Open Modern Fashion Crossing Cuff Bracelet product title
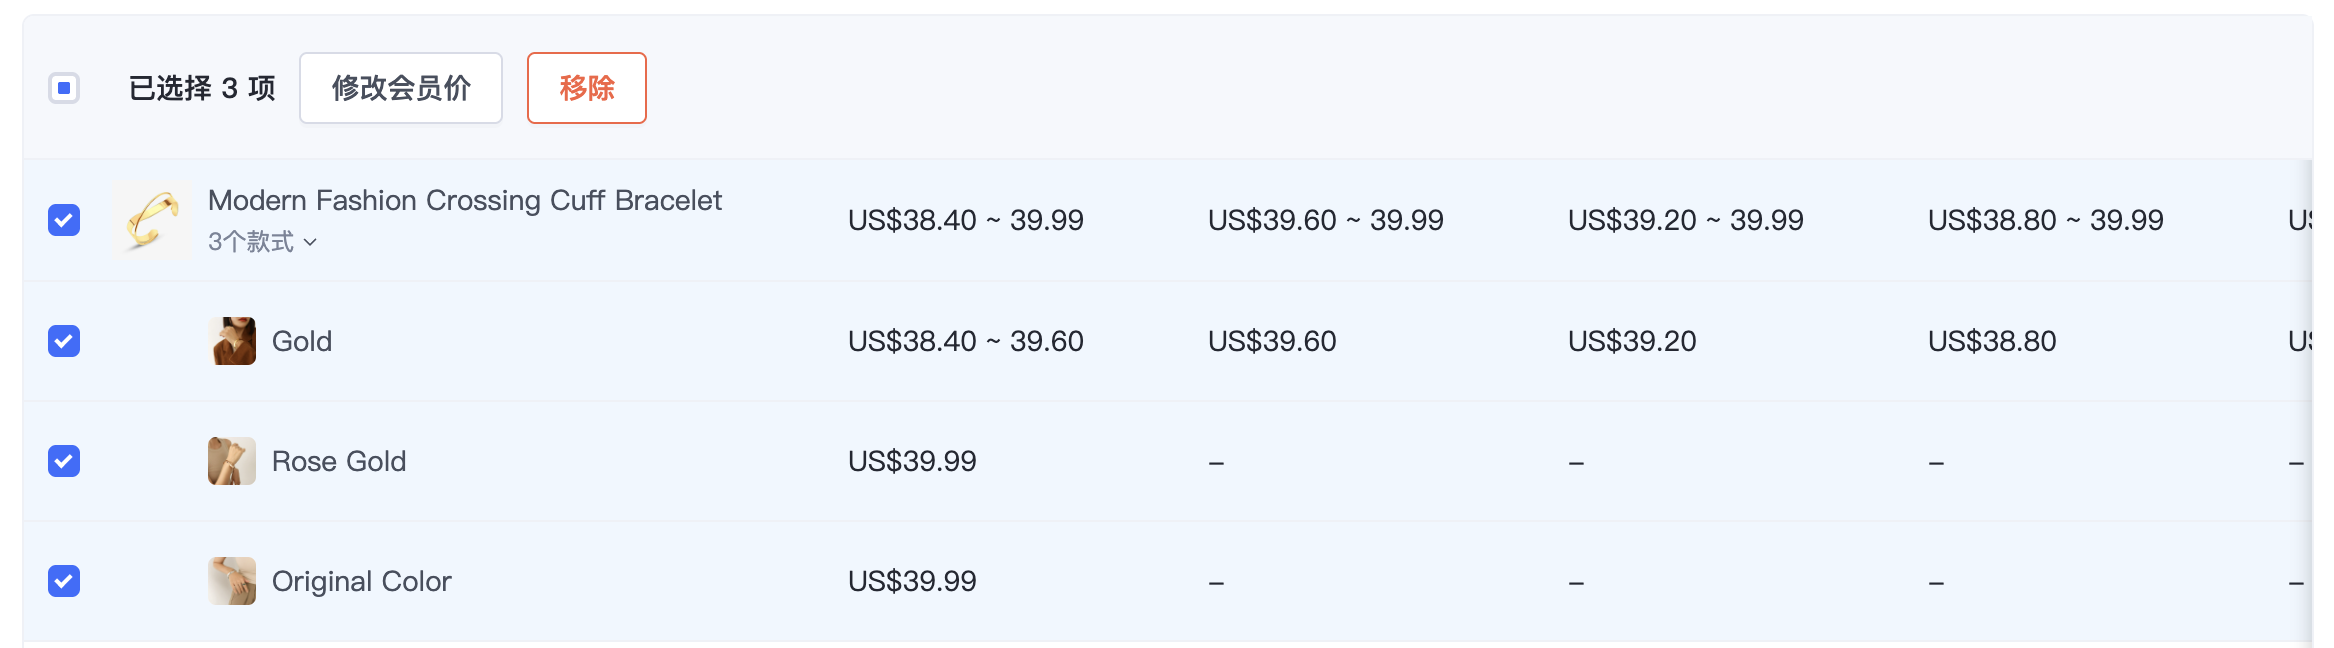Image resolution: width=2334 pixels, height=648 pixels. coord(464,200)
